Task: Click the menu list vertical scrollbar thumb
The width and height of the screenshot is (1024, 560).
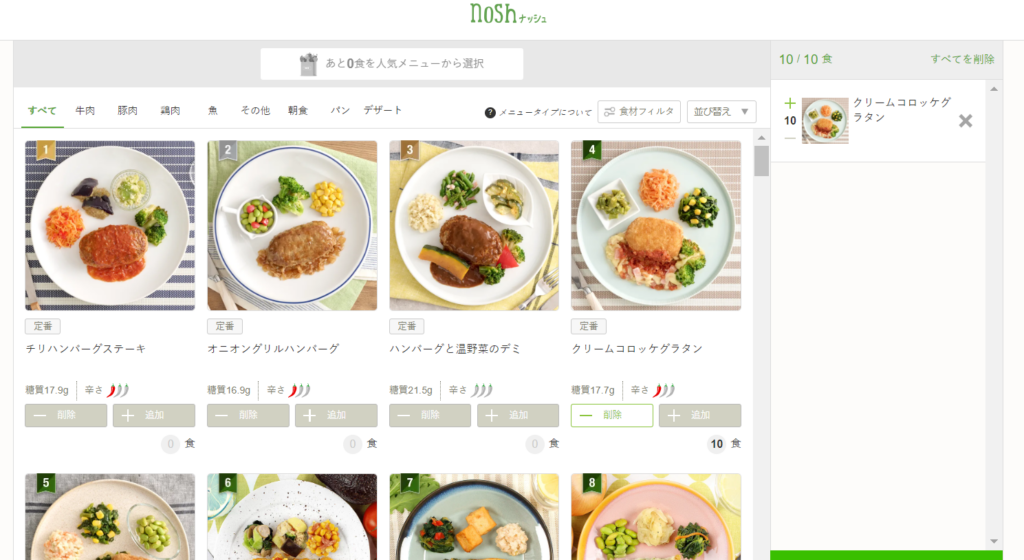Action: pyautogui.click(x=761, y=161)
